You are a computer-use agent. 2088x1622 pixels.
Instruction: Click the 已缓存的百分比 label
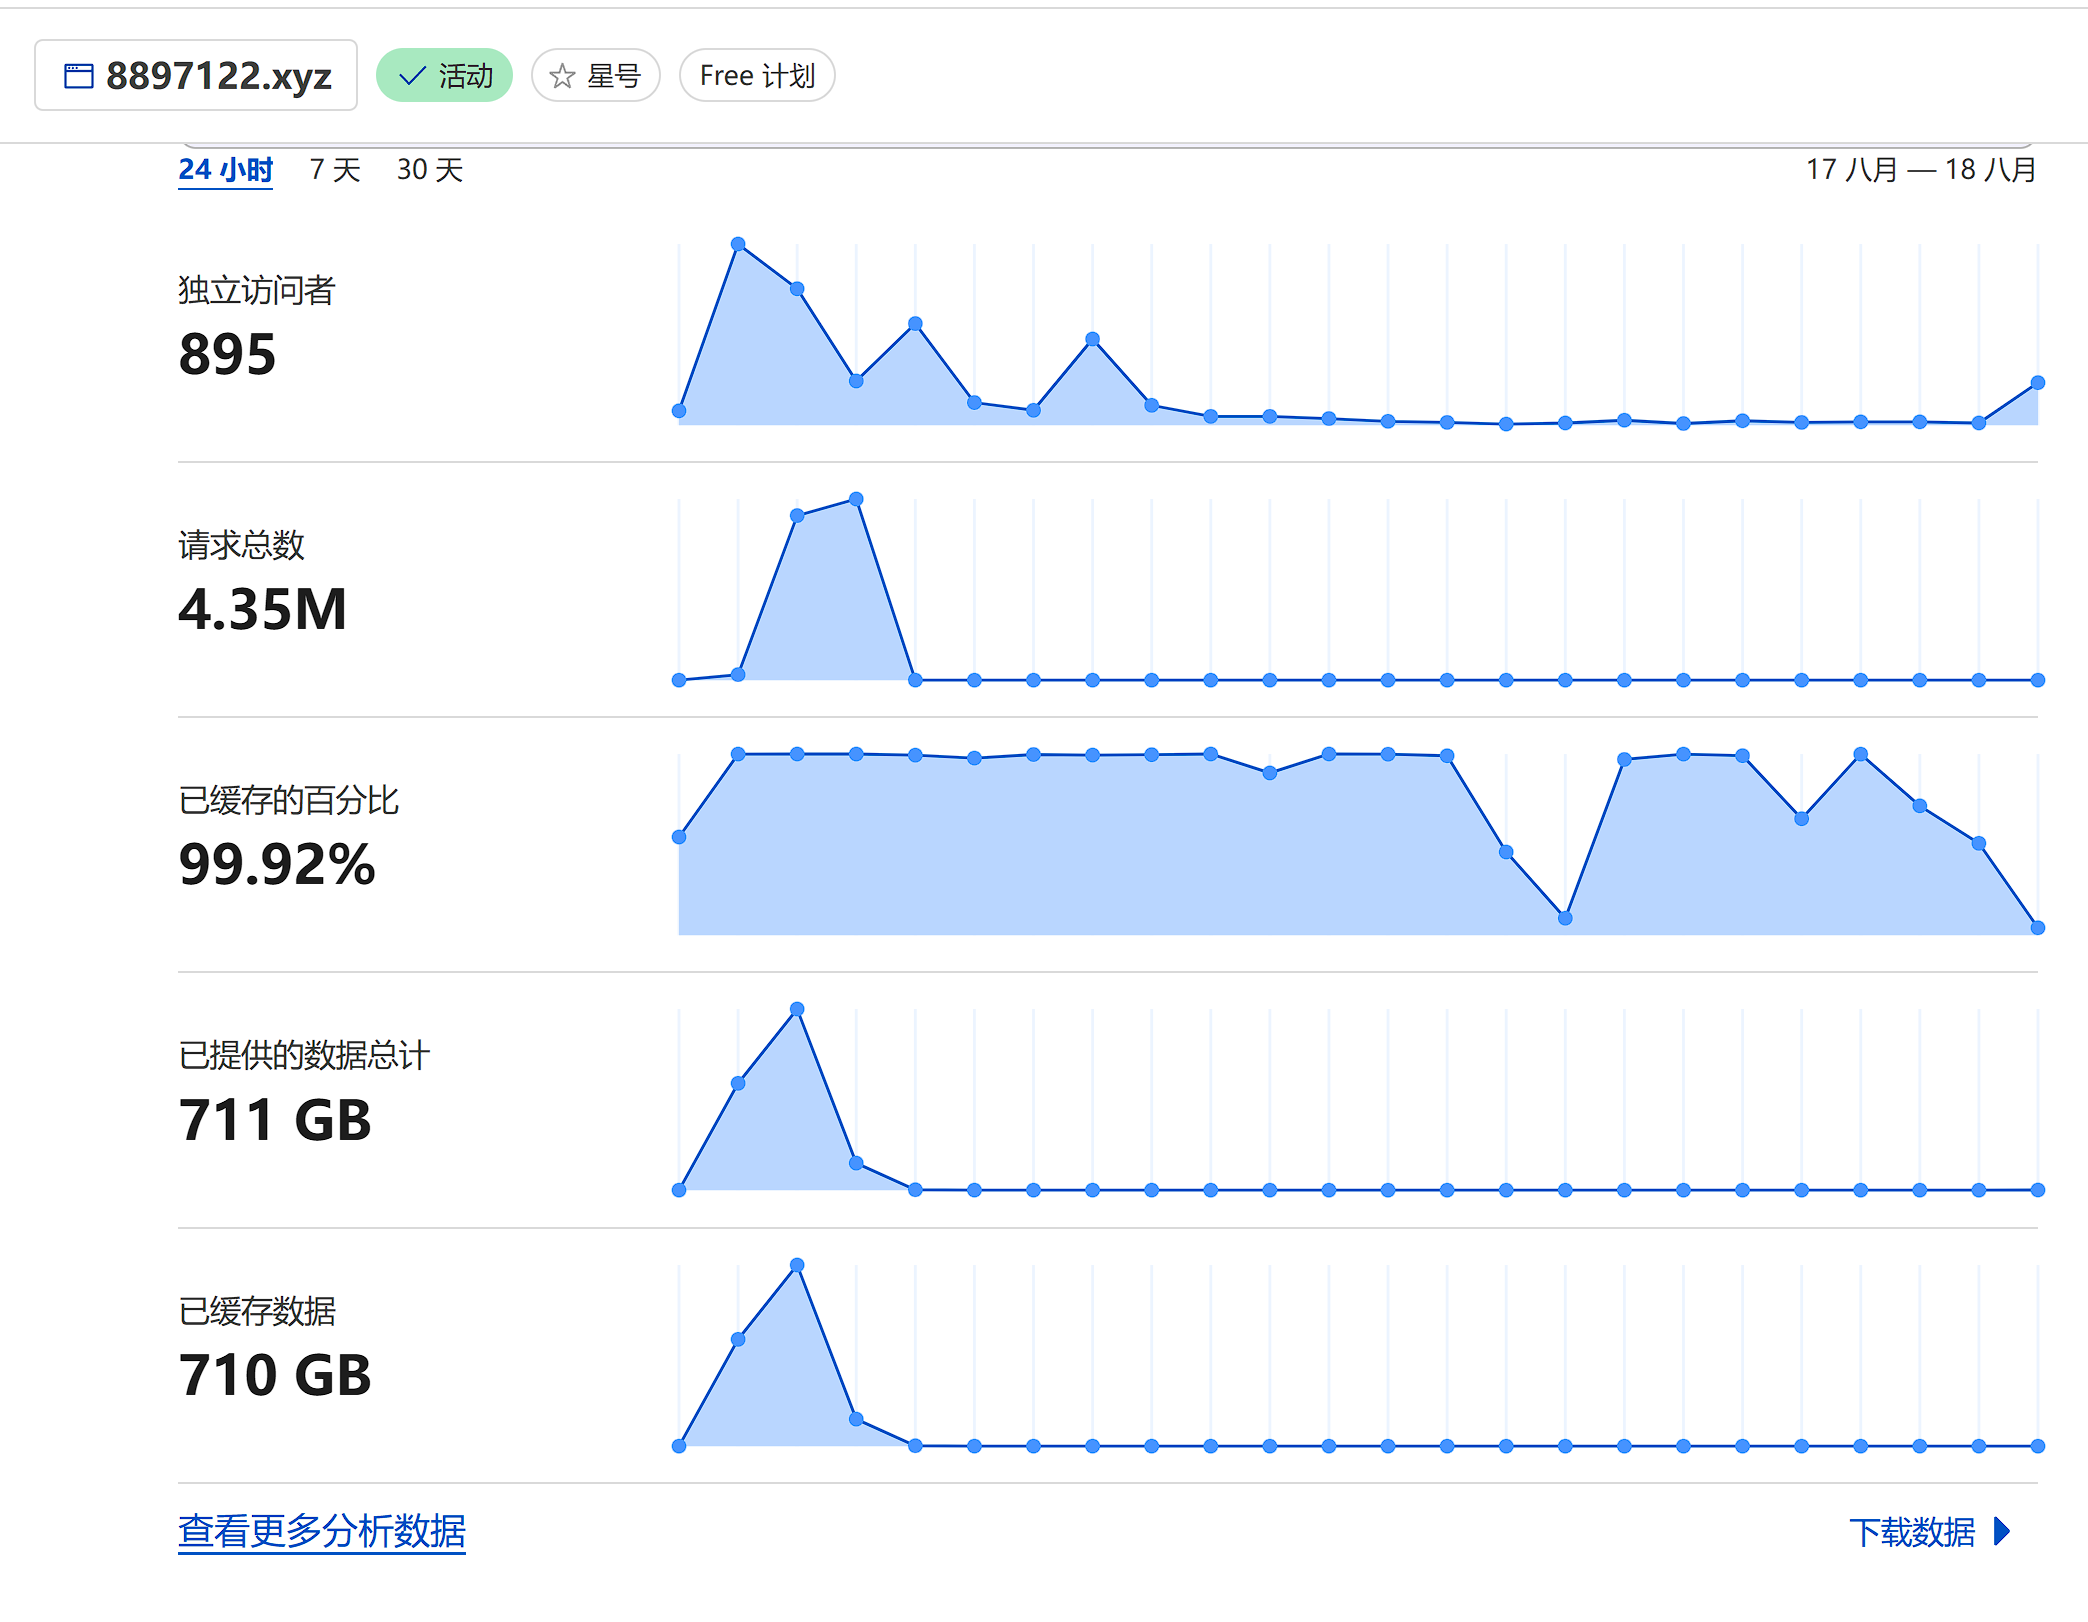tap(289, 800)
